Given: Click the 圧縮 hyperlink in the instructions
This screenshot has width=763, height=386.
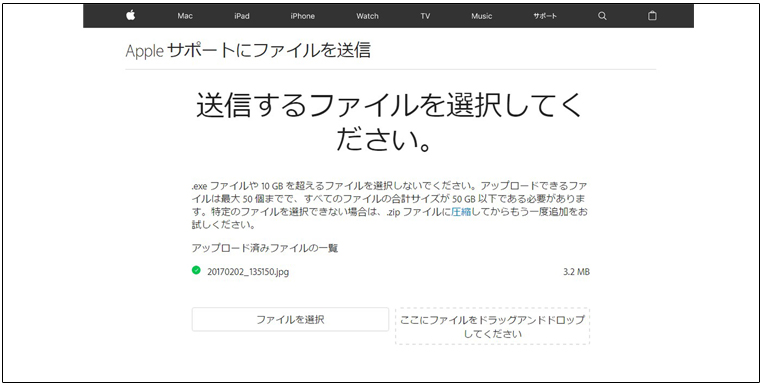Looking at the screenshot, I should pyautogui.click(x=461, y=212).
